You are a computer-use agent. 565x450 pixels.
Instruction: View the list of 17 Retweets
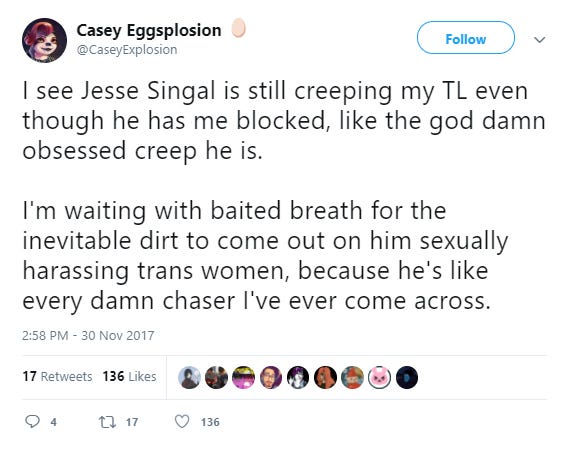(57, 377)
